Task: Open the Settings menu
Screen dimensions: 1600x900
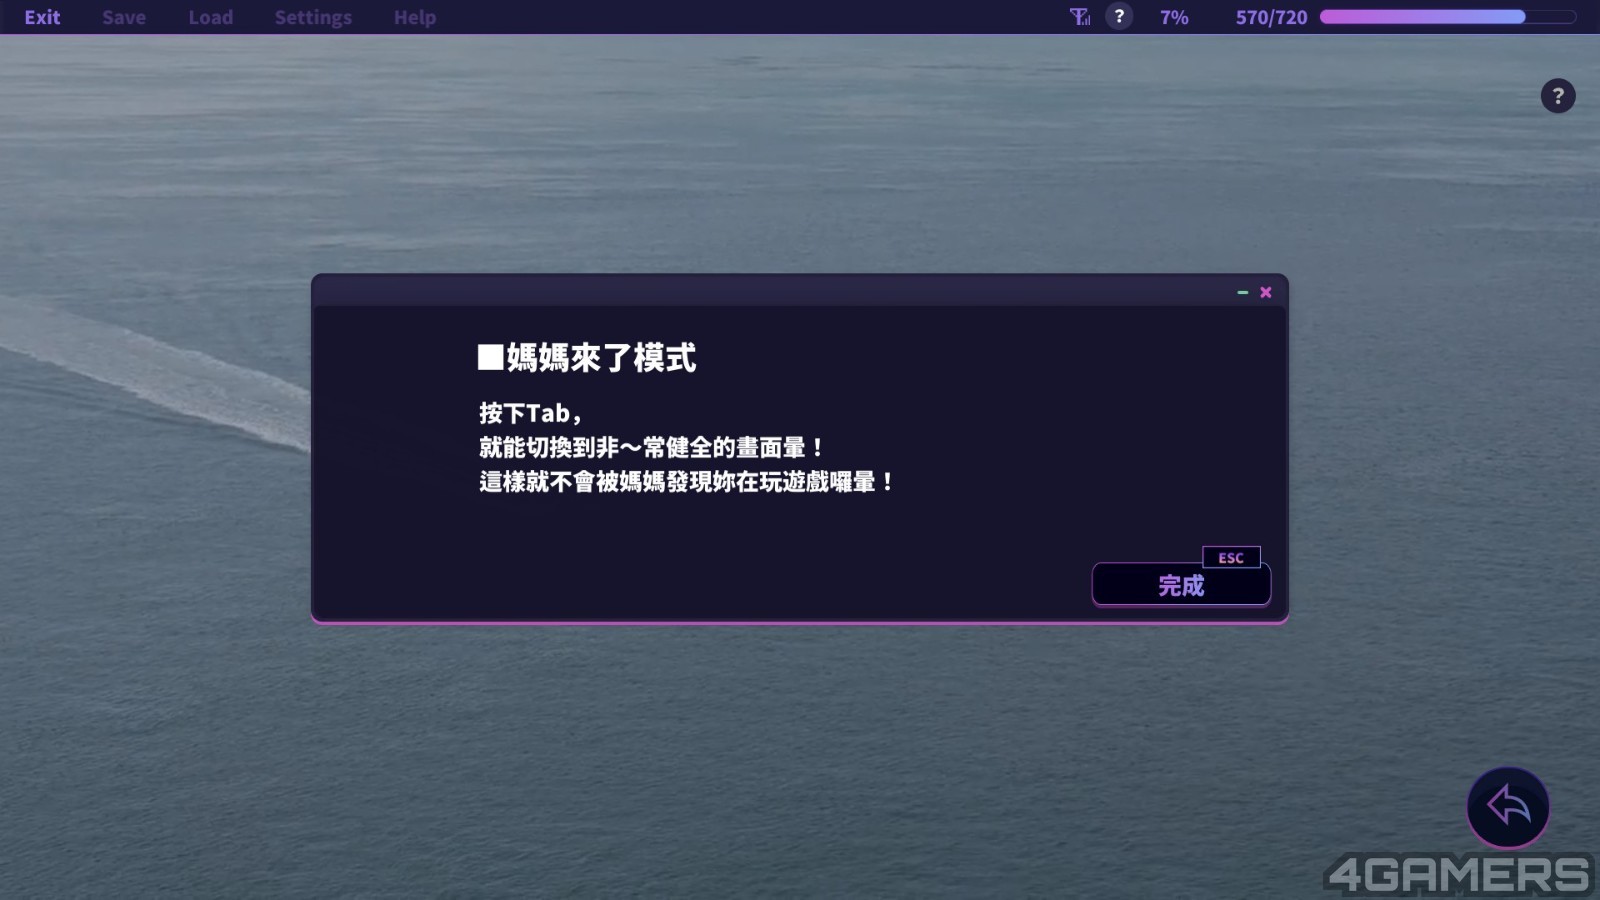Action: (313, 17)
